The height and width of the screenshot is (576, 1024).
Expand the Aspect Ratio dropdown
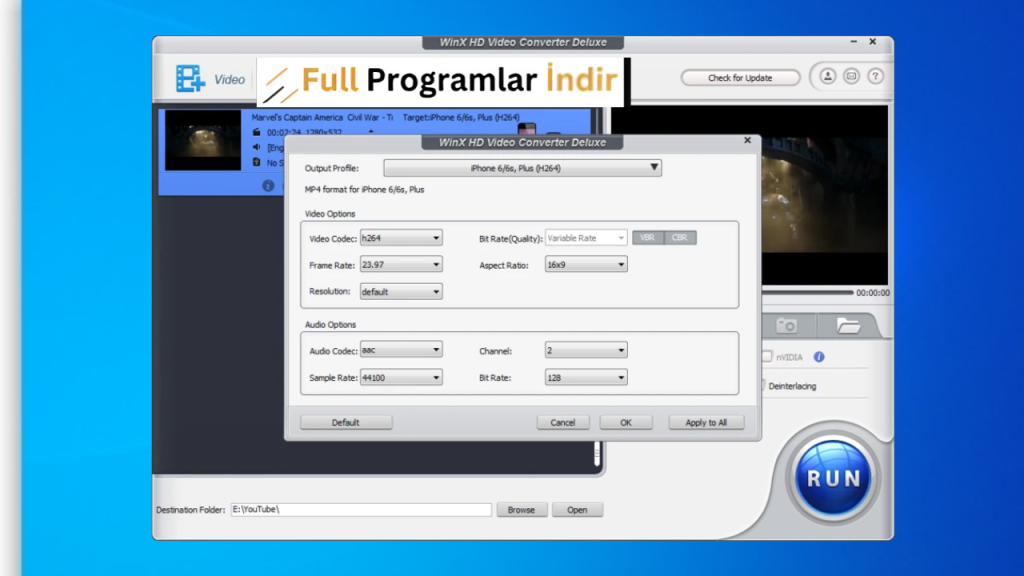click(586, 264)
